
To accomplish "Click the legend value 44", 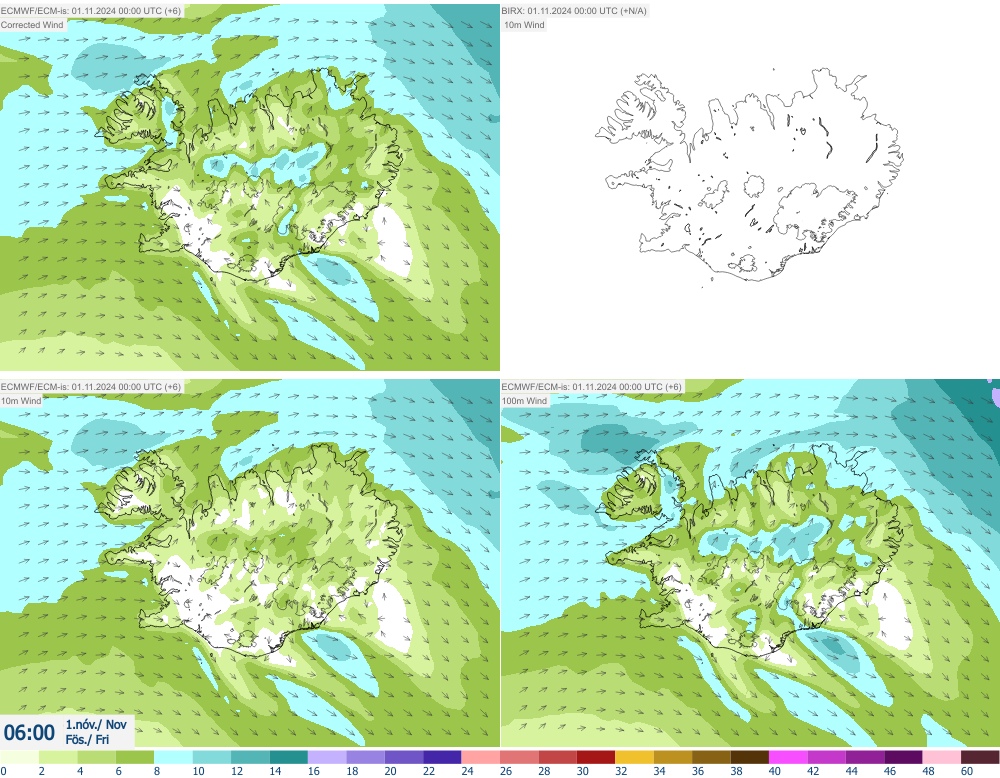I will click(851, 771).
